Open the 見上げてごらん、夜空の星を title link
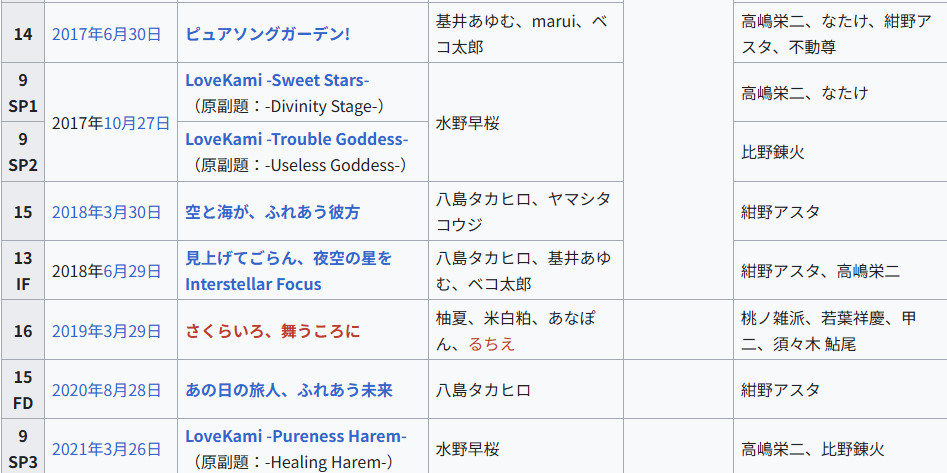The width and height of the screenshot is (947, 473). coord(288,259)
